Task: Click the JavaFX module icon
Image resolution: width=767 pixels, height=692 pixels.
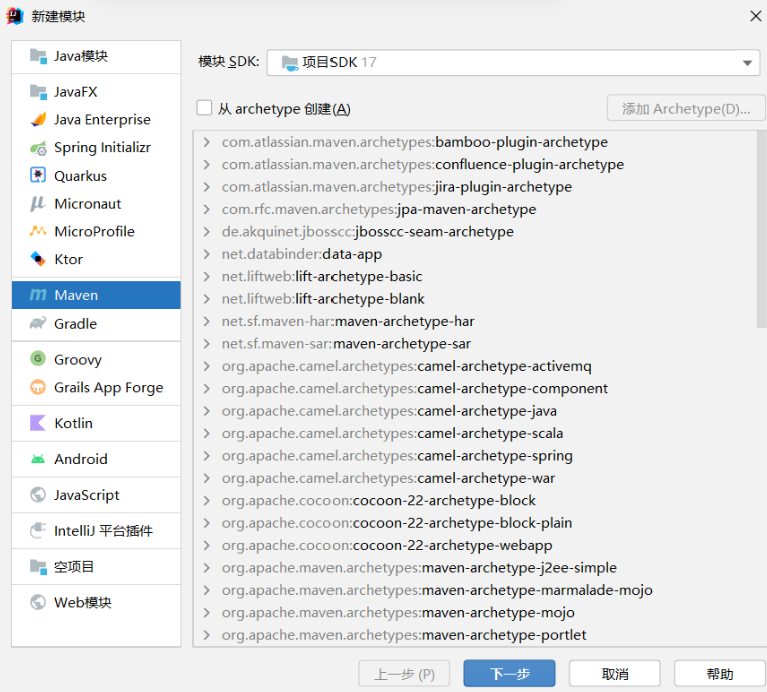Action: coord(38,92)
